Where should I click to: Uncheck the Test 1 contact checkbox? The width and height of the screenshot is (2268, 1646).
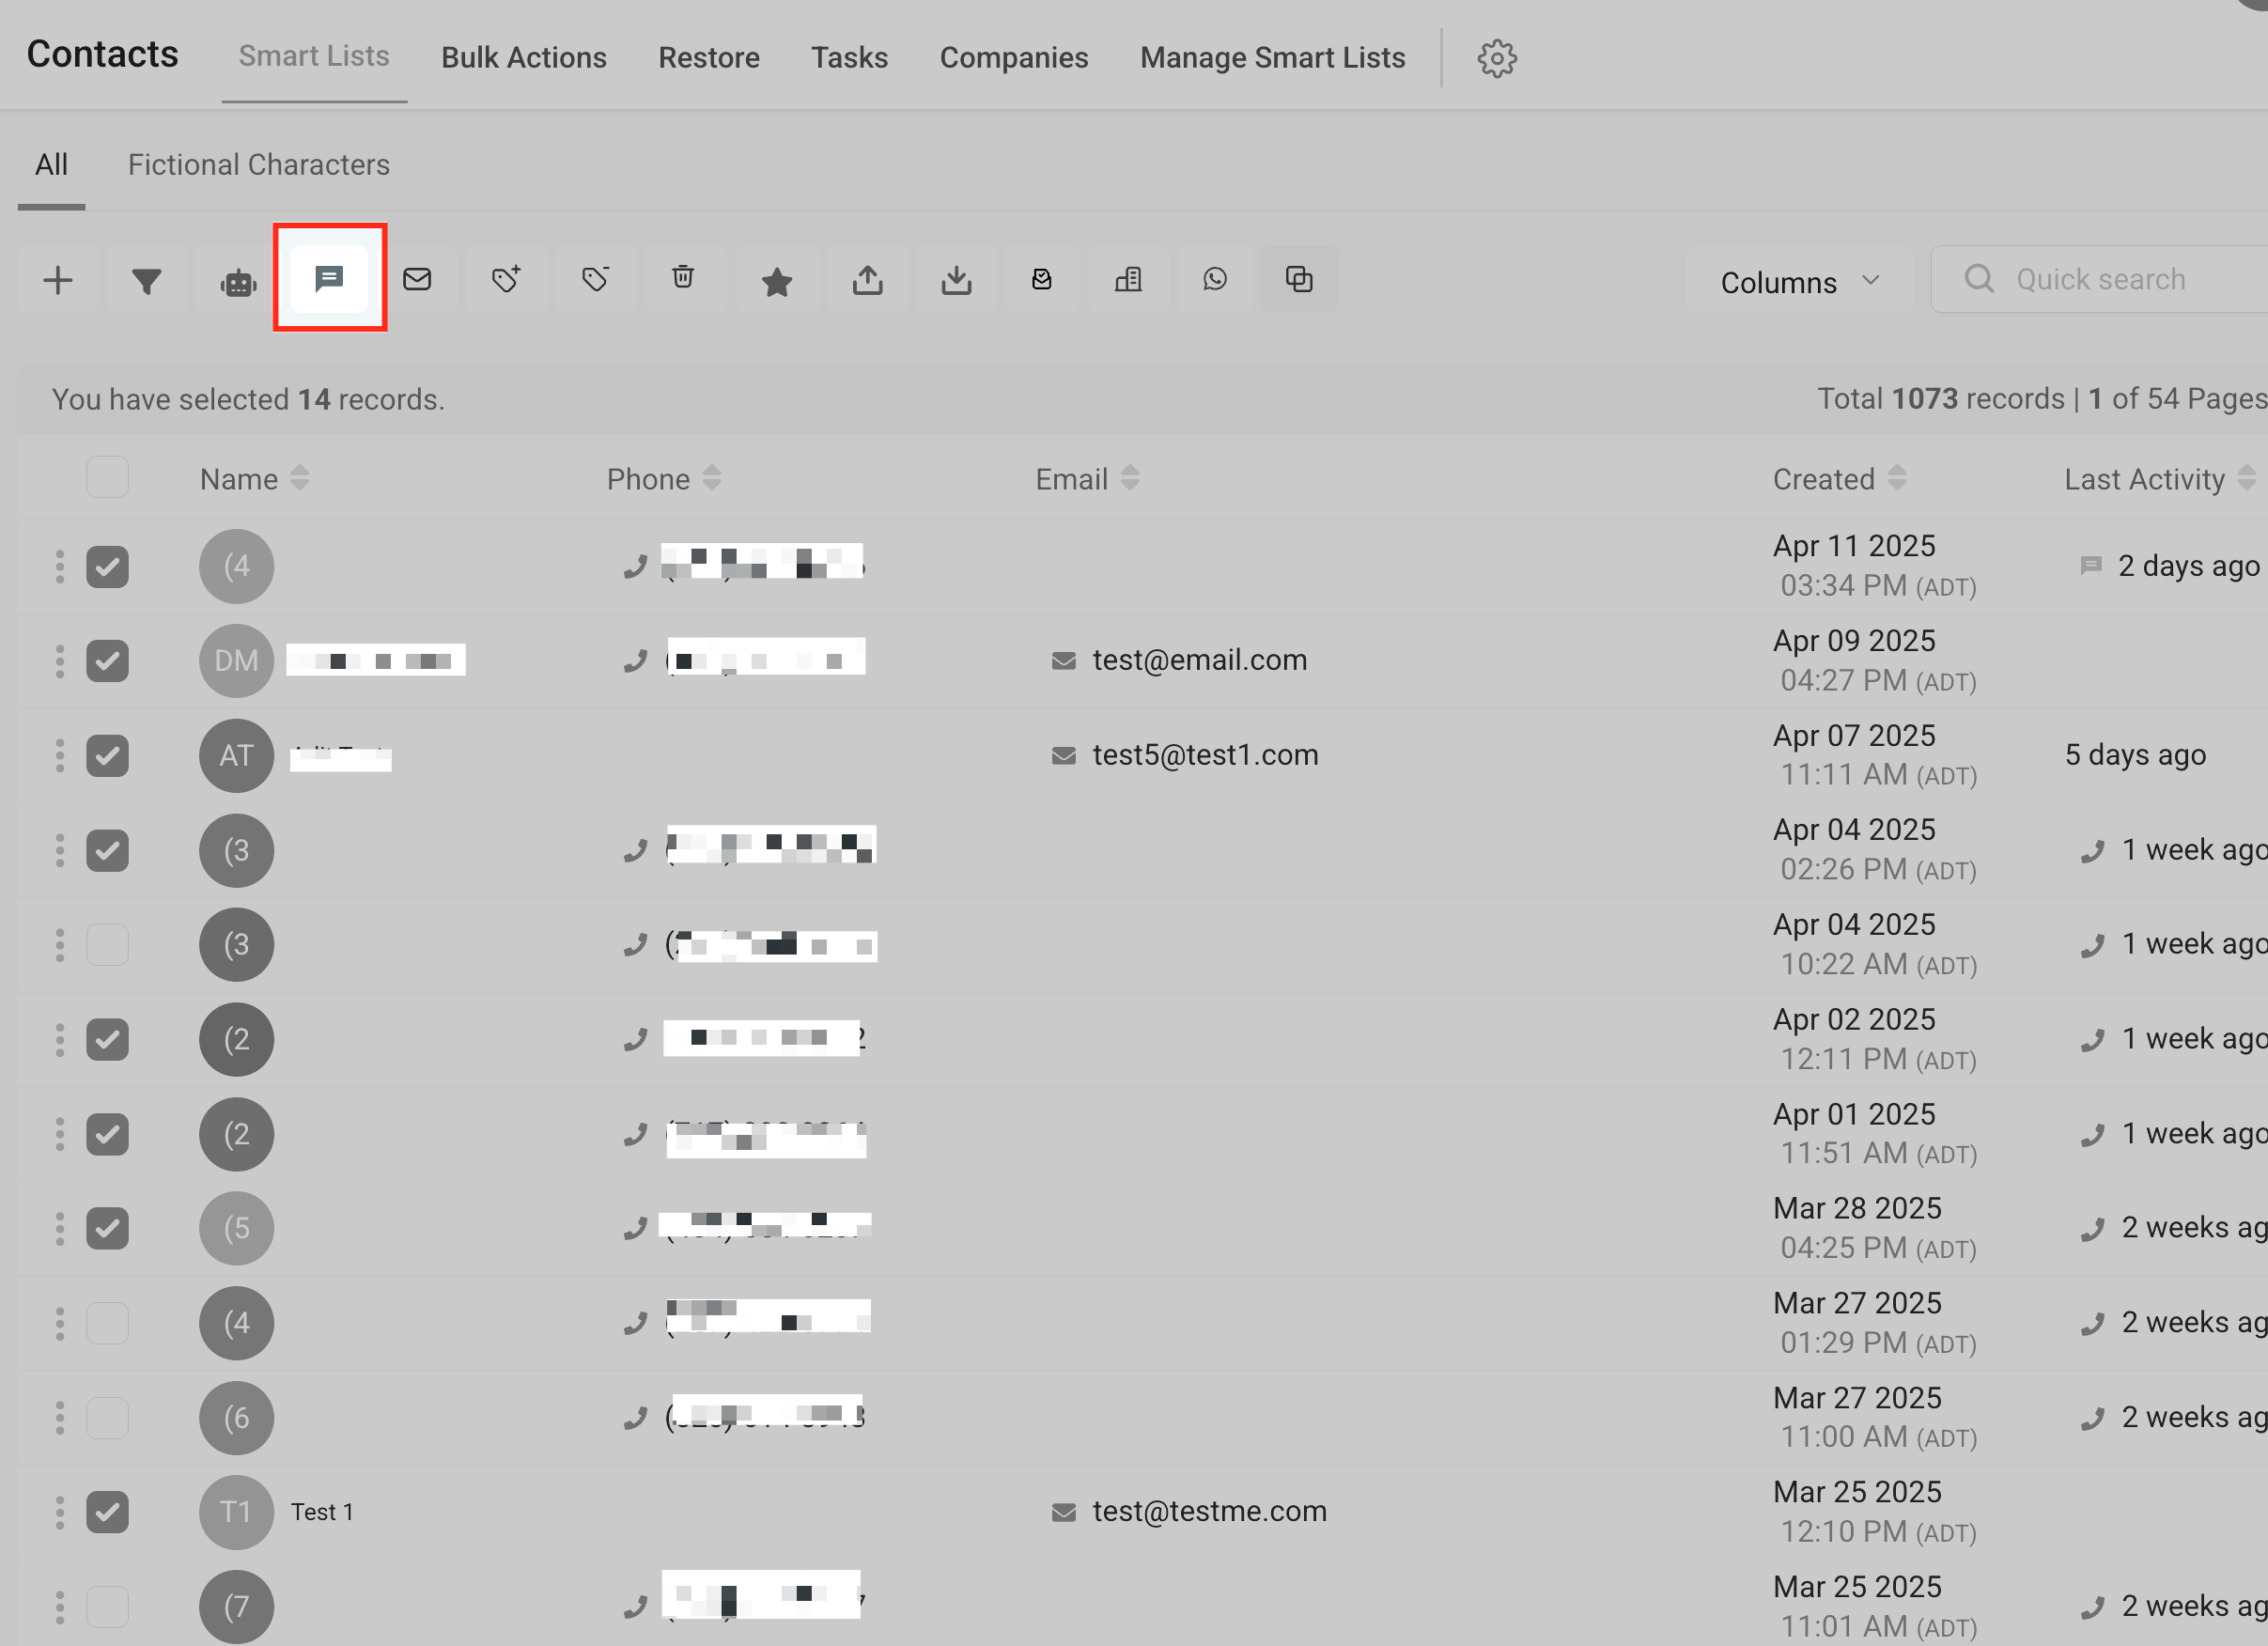tap(107, 1511)
